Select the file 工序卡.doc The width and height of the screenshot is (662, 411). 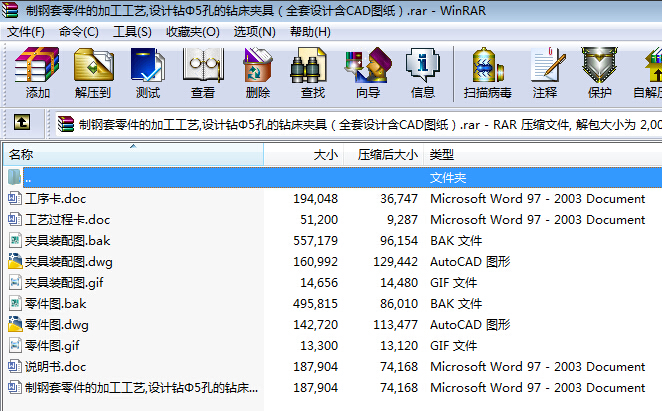[55, 199]
